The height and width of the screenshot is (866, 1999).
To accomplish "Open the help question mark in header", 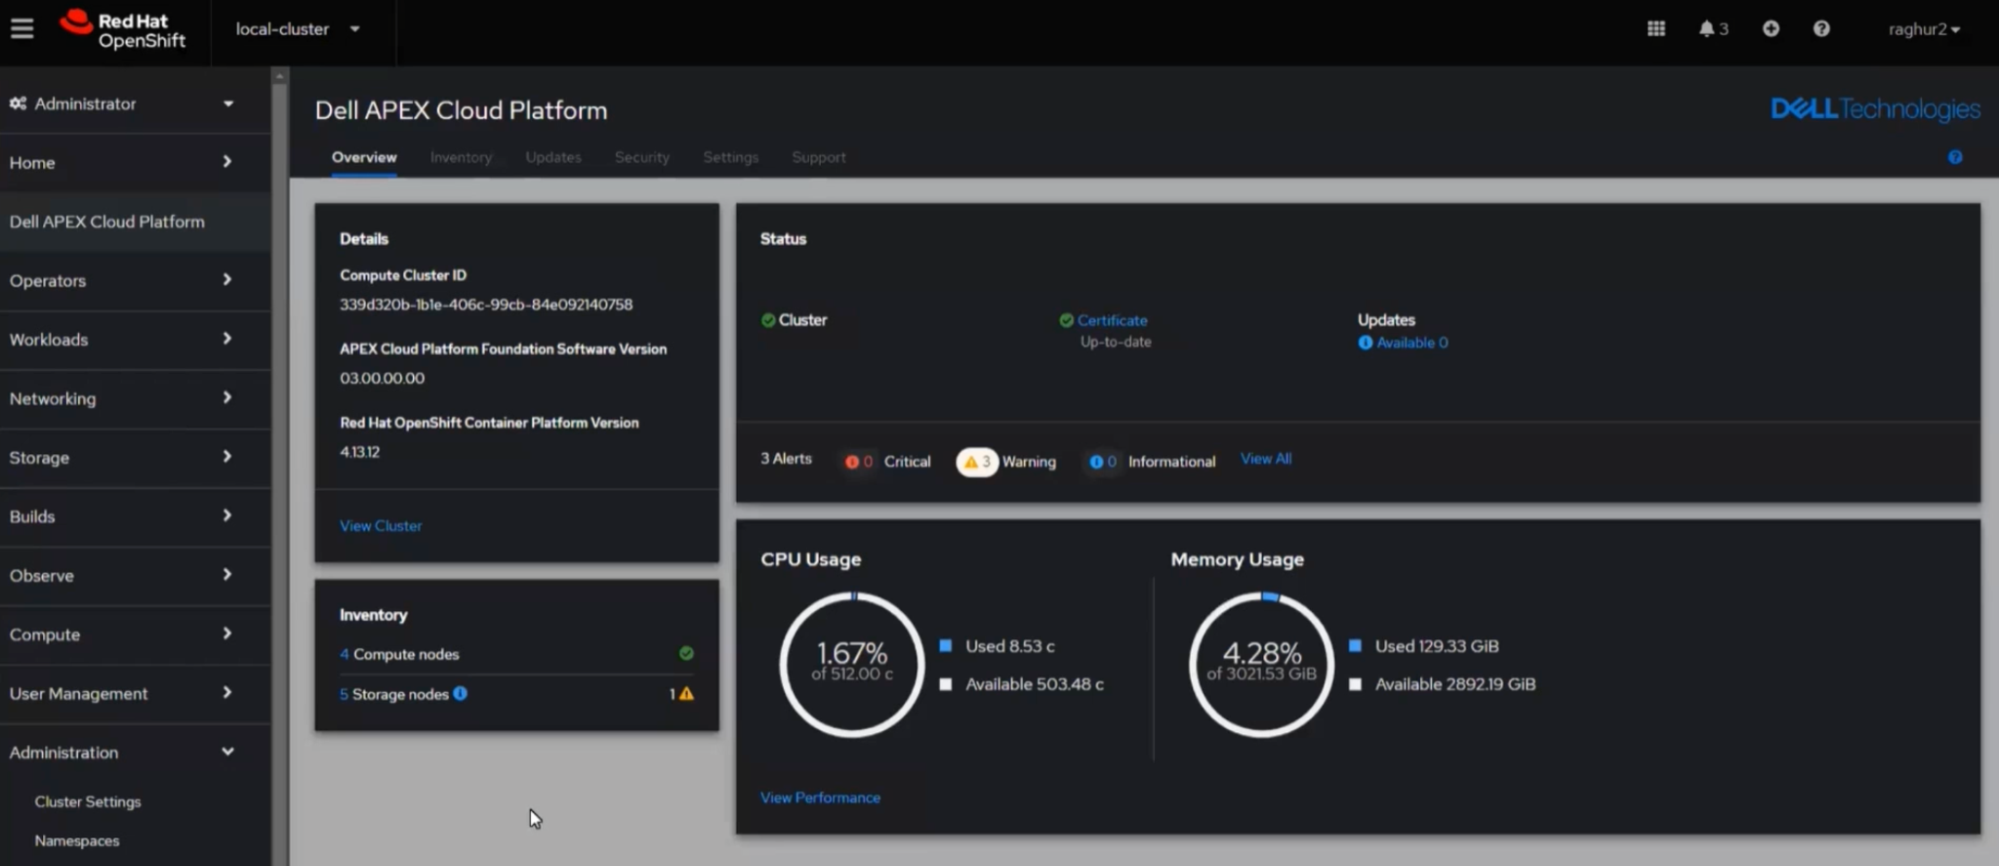I will coord(1821,29).
